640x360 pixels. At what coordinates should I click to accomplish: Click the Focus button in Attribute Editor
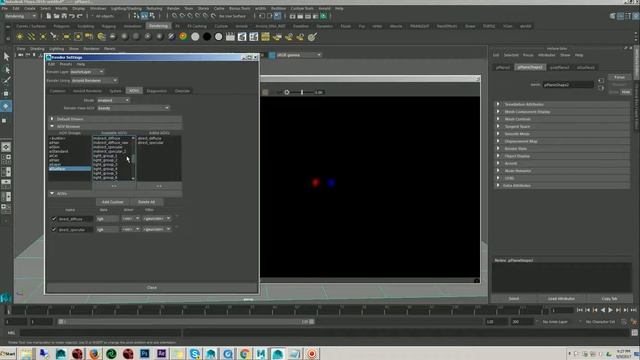619,77
